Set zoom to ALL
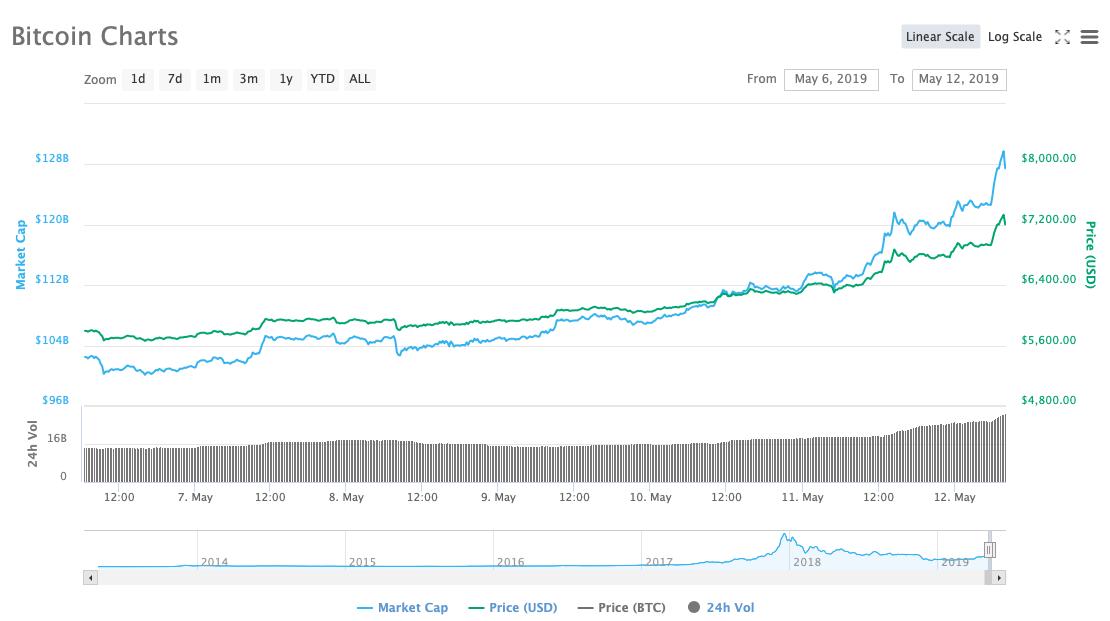Viewport: 1110px width, 621px height. point(360,79)
